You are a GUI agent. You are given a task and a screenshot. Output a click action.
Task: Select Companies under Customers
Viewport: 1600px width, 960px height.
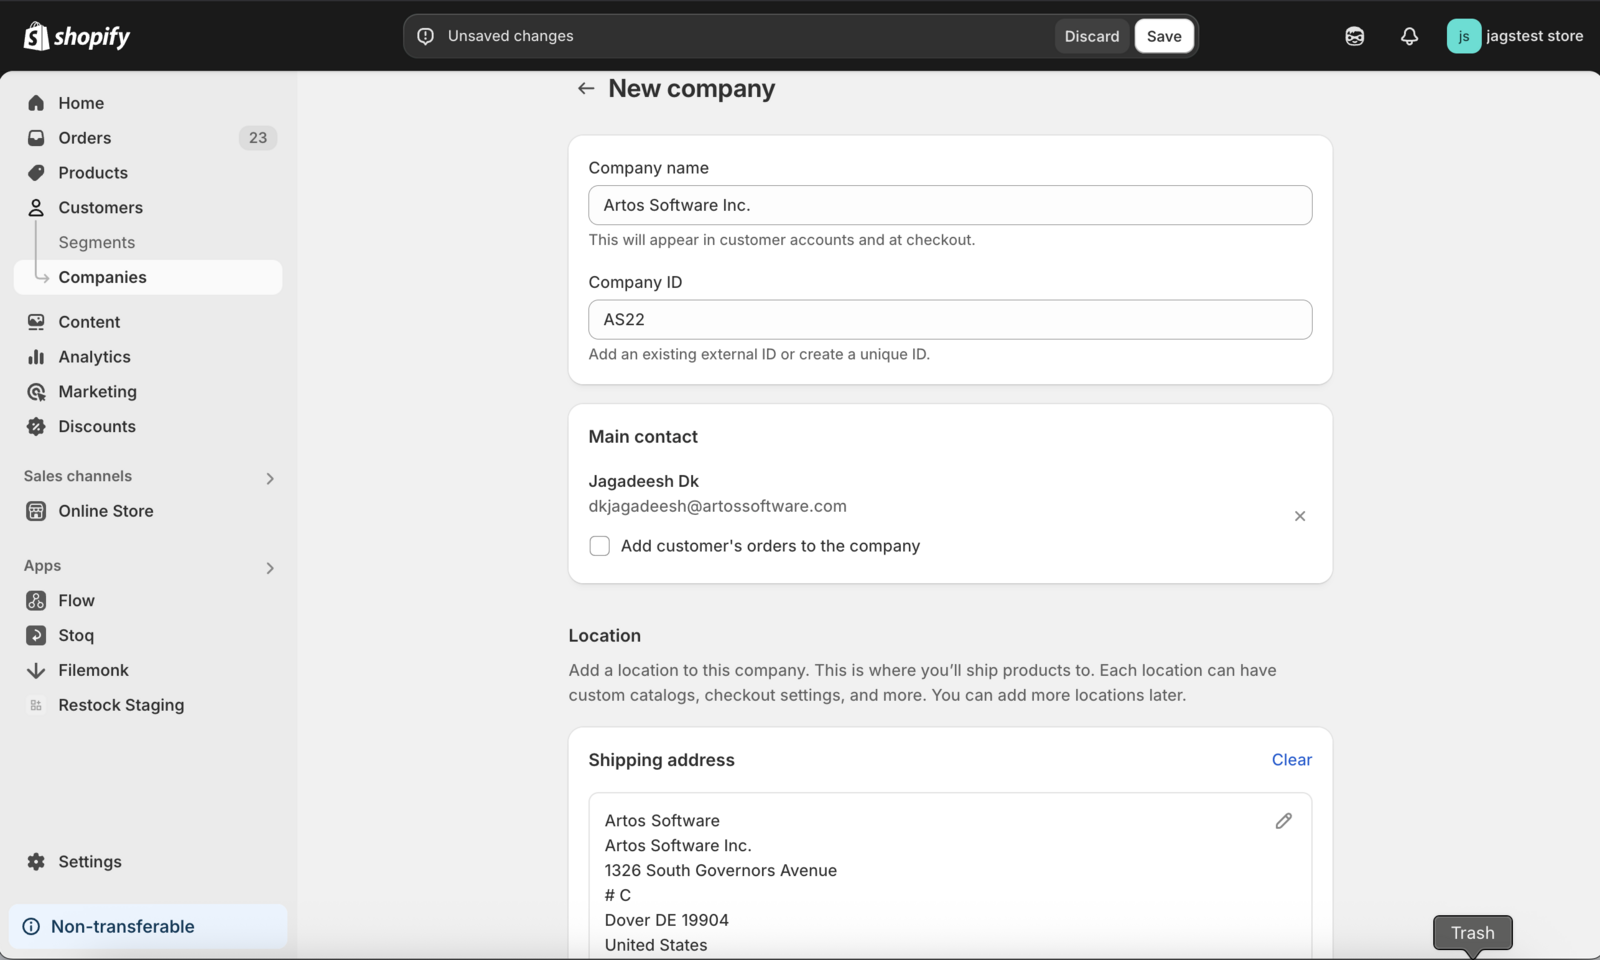click(148, 278)
